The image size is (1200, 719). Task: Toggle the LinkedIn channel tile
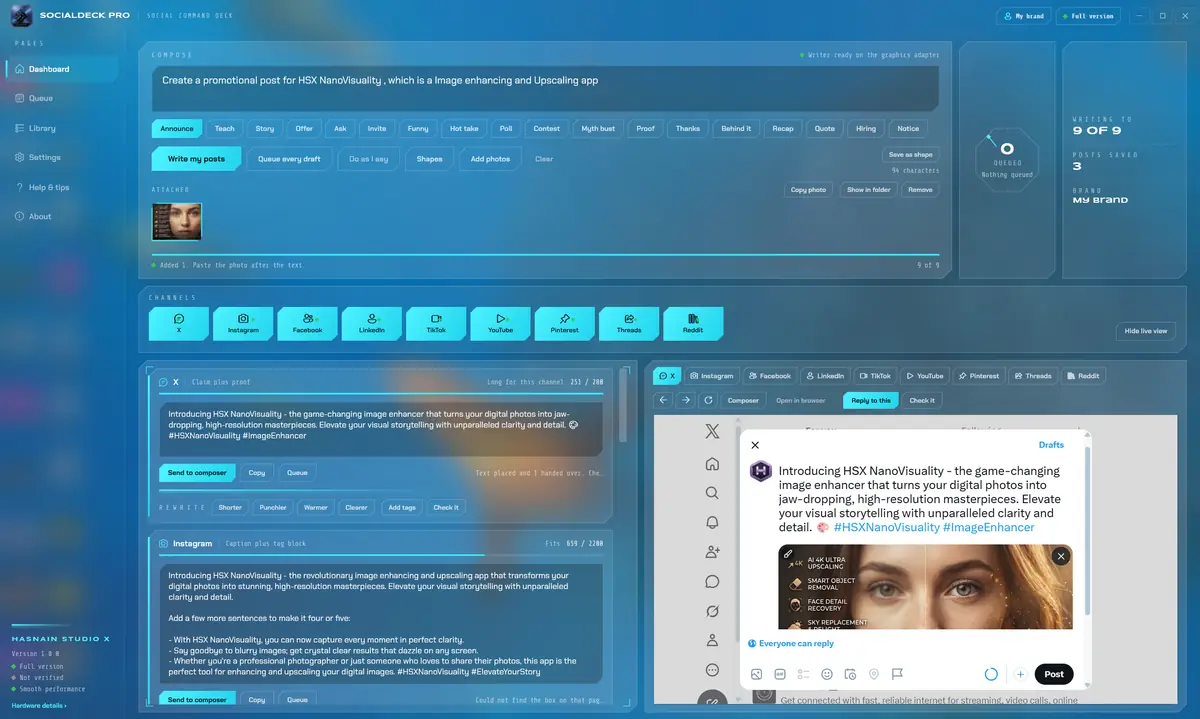pos(372,324)
